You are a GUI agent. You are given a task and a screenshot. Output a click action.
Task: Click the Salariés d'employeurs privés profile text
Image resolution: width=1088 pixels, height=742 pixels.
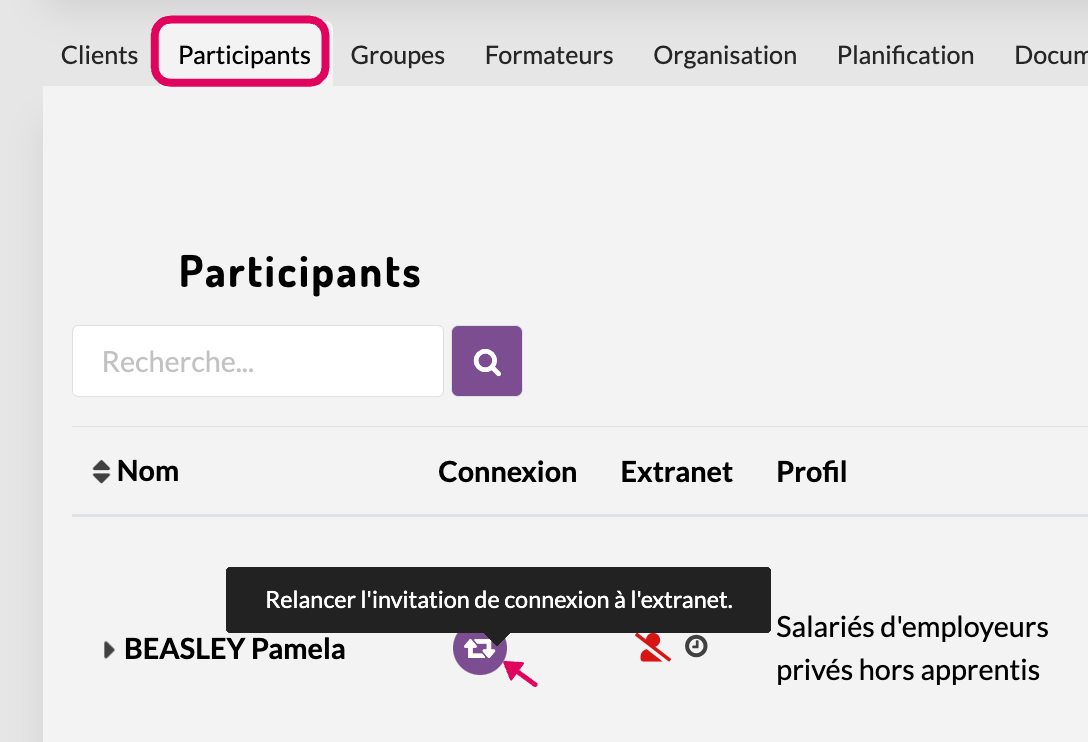[912, 648]
